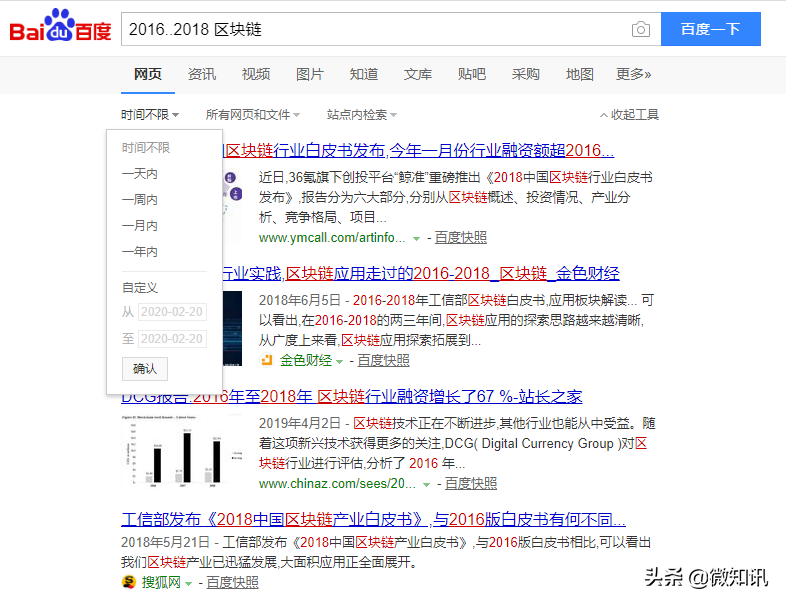
Task: Open 区块链应用走过的2016-2018 金色财经 title link
Action: coord(421,274)
